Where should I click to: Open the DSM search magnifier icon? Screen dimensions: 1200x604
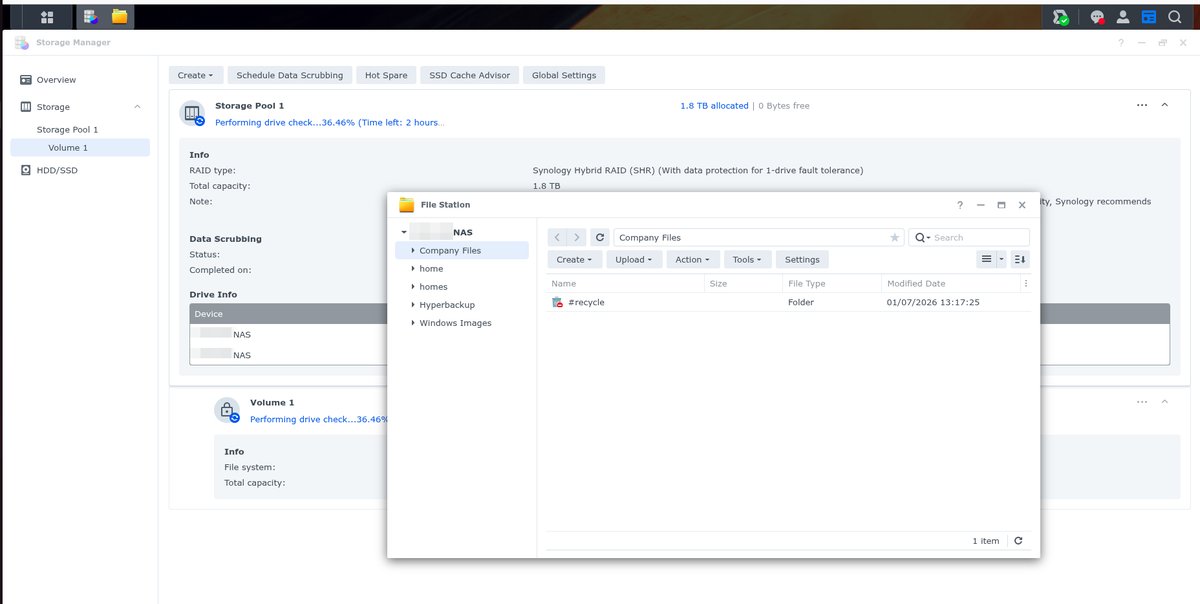pos(1175,17)
